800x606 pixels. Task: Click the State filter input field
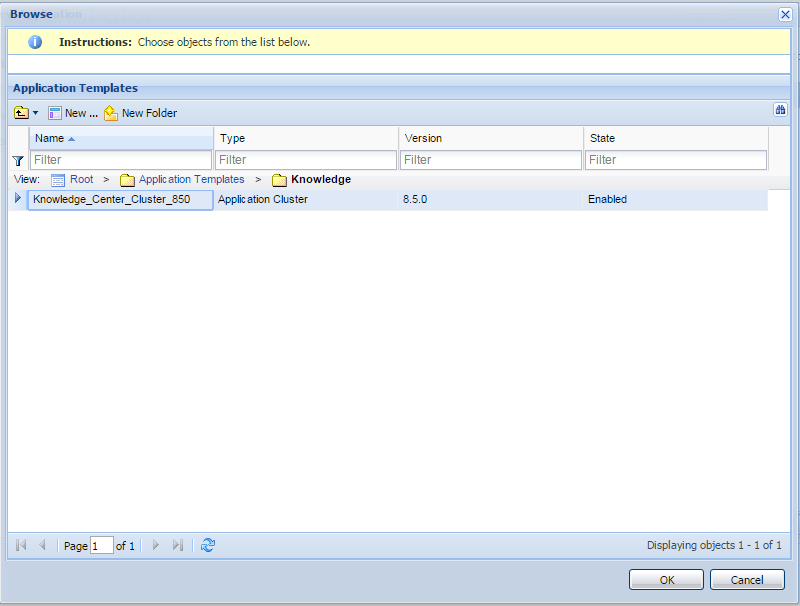[676, 160]
